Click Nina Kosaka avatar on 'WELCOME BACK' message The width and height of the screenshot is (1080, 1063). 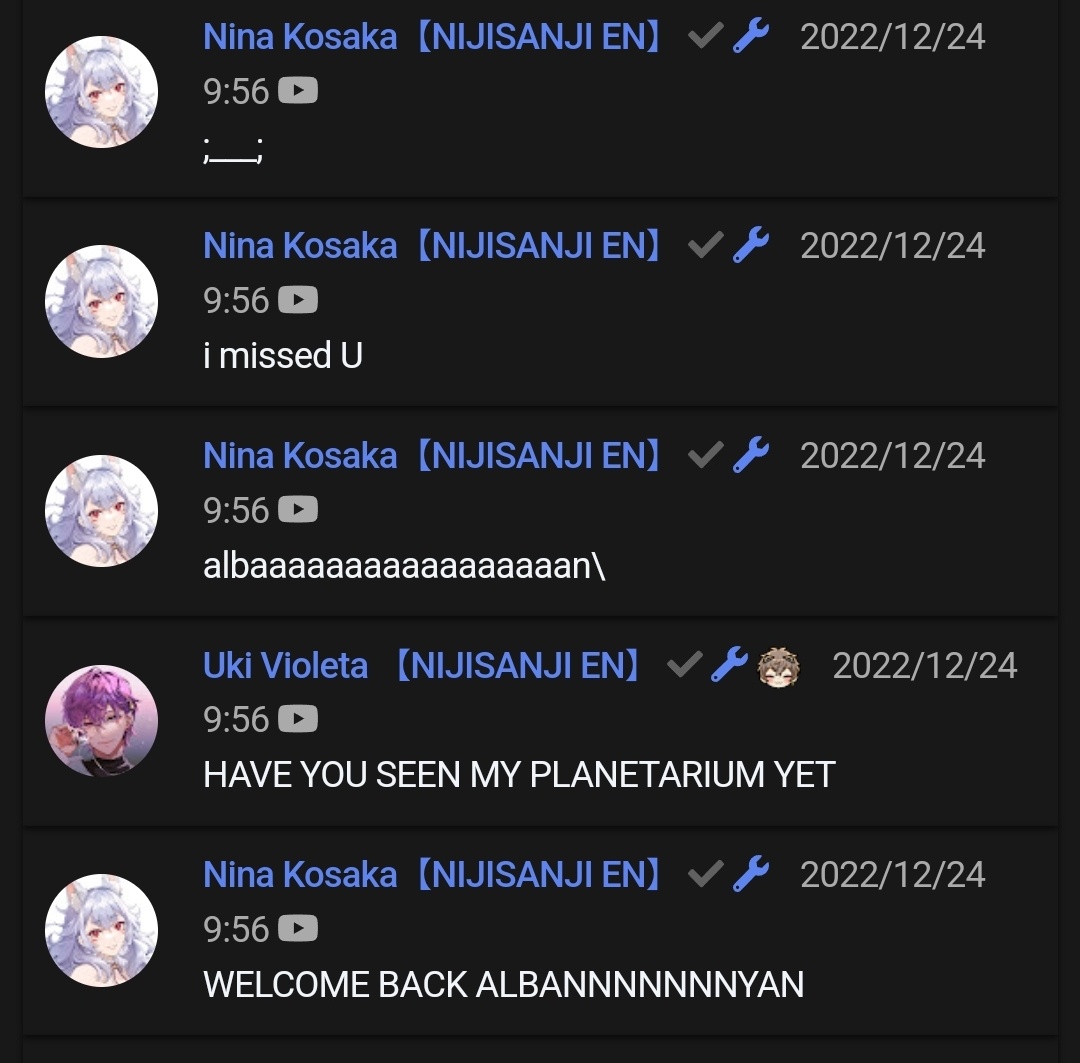point(101,930)
